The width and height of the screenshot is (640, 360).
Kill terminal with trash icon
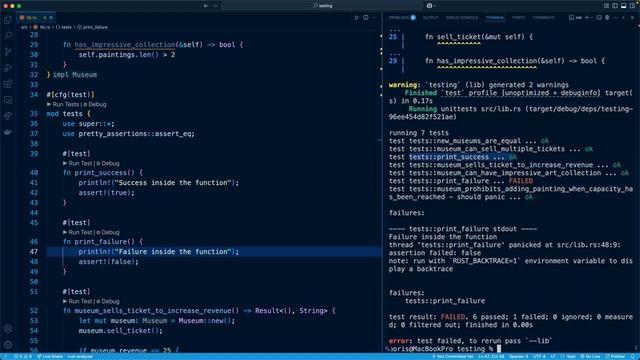[607, 18]
